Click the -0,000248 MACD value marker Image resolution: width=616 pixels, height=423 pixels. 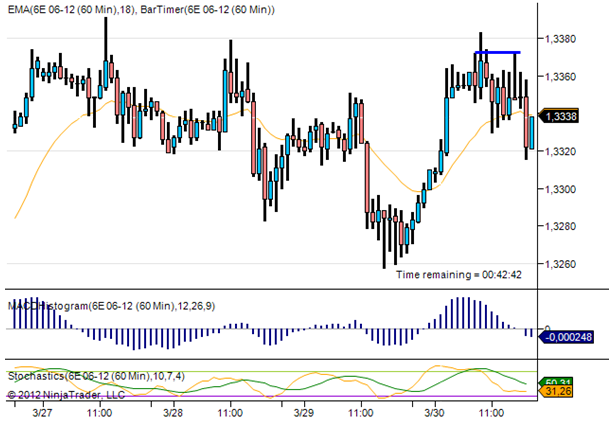566,337
